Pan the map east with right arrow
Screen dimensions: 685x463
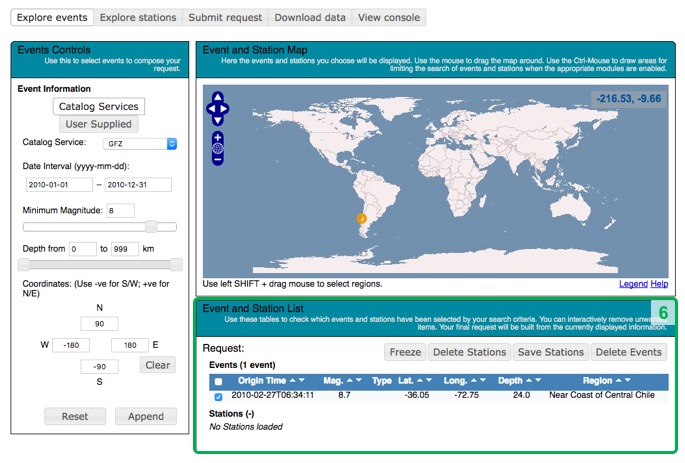click(x=224, y=109)
